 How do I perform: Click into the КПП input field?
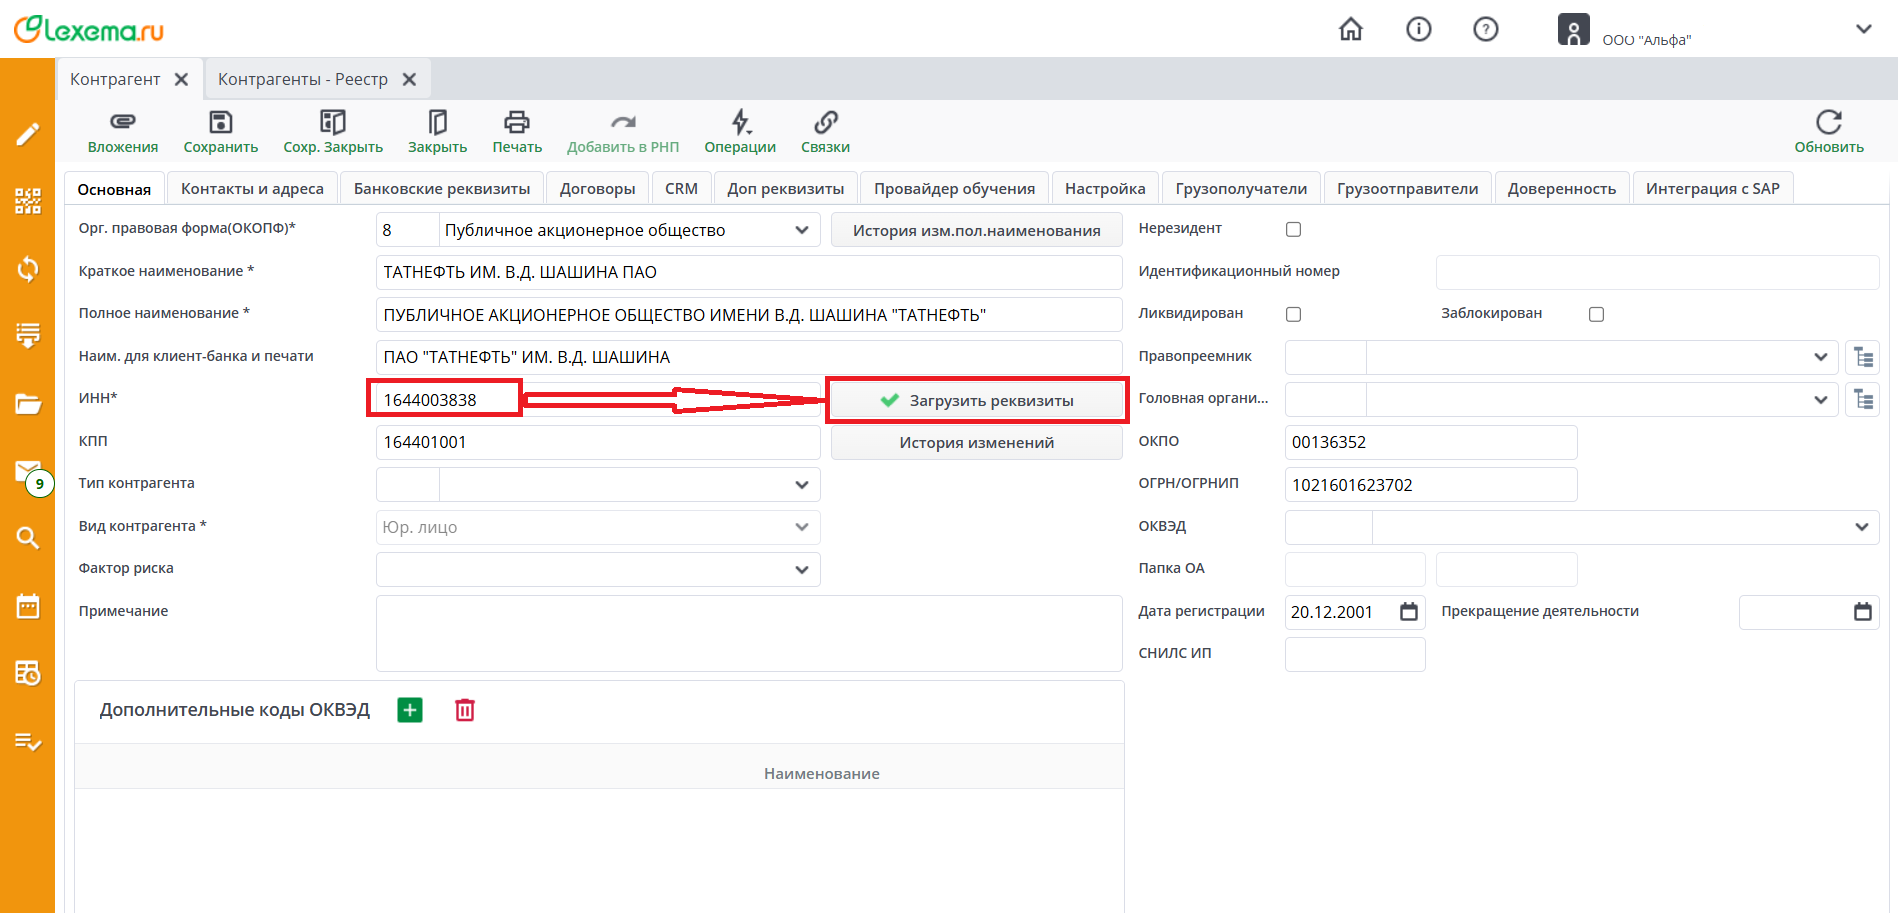click(x=597, y=443)
